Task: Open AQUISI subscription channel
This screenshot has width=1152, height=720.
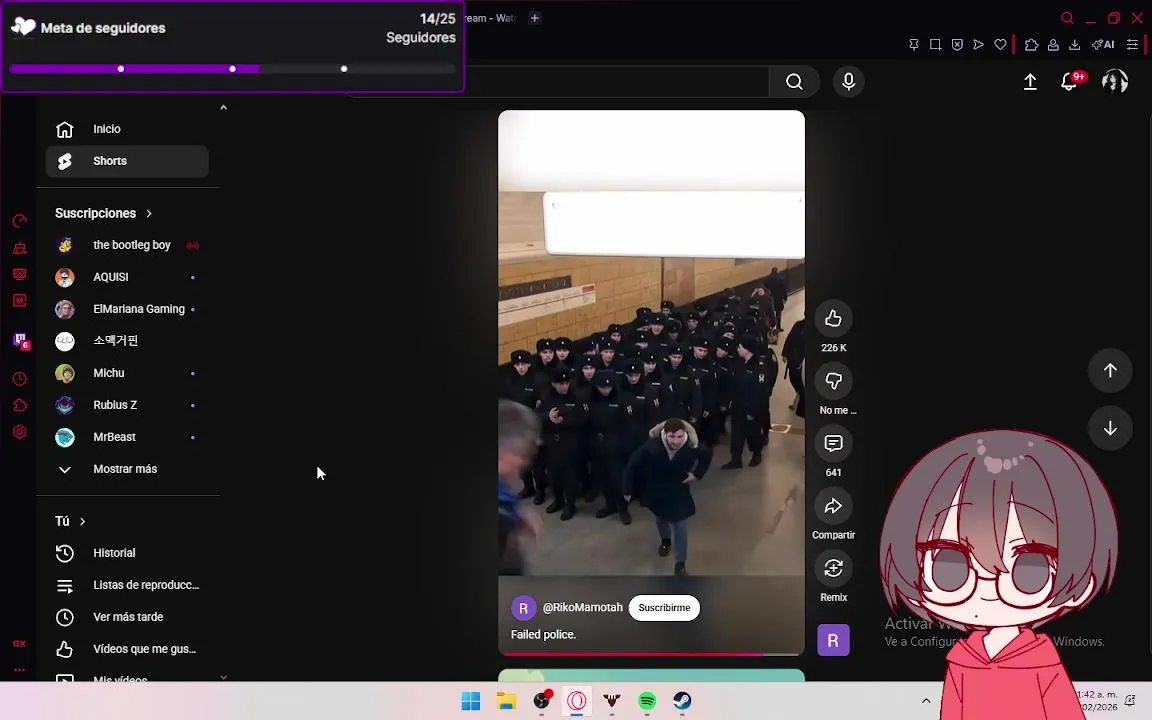Action: tap(127, 277)
